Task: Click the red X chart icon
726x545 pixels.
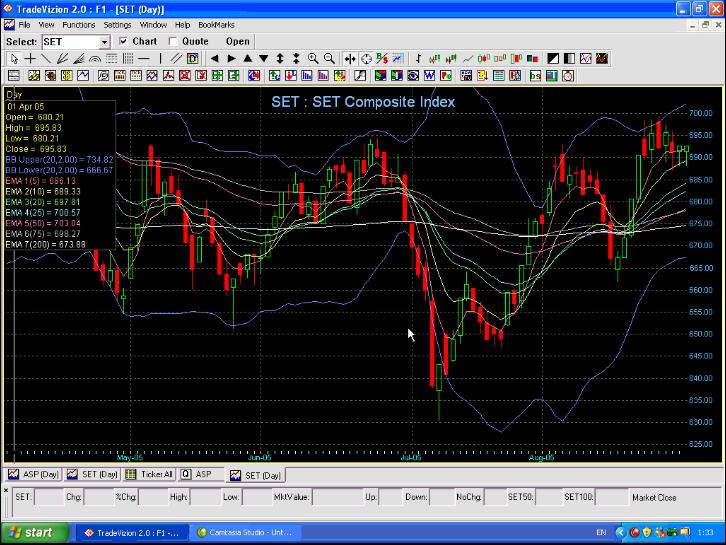Action: 185,75
